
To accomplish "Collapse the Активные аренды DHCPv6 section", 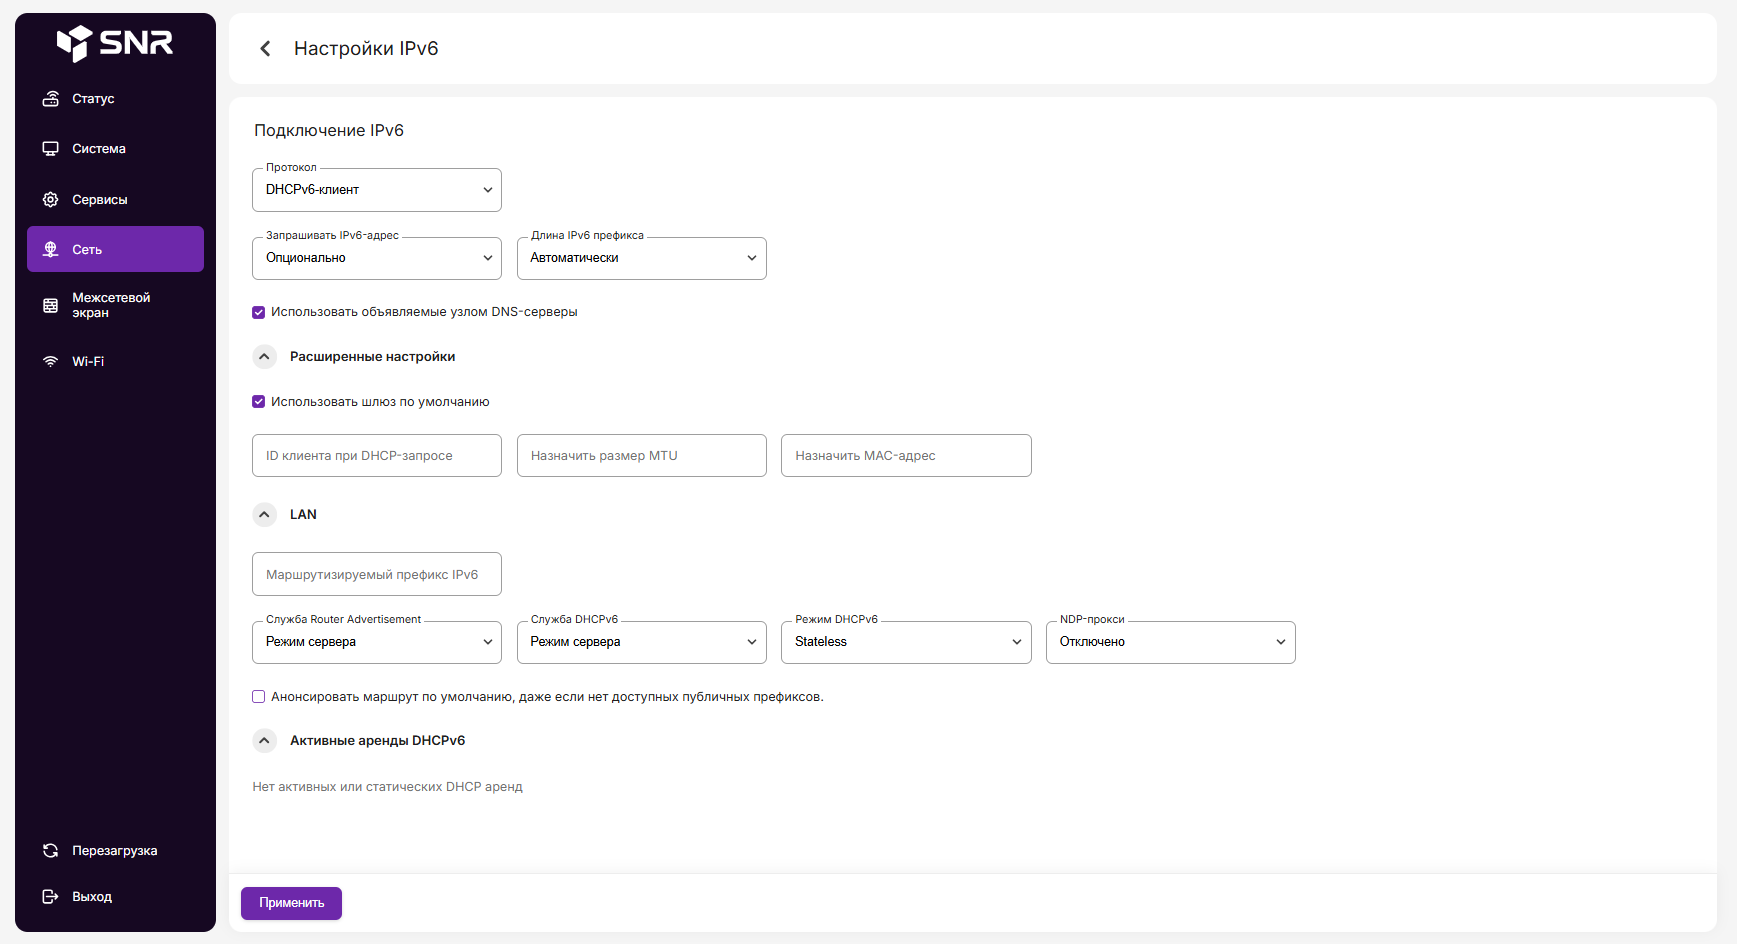I will pos(264,741).
